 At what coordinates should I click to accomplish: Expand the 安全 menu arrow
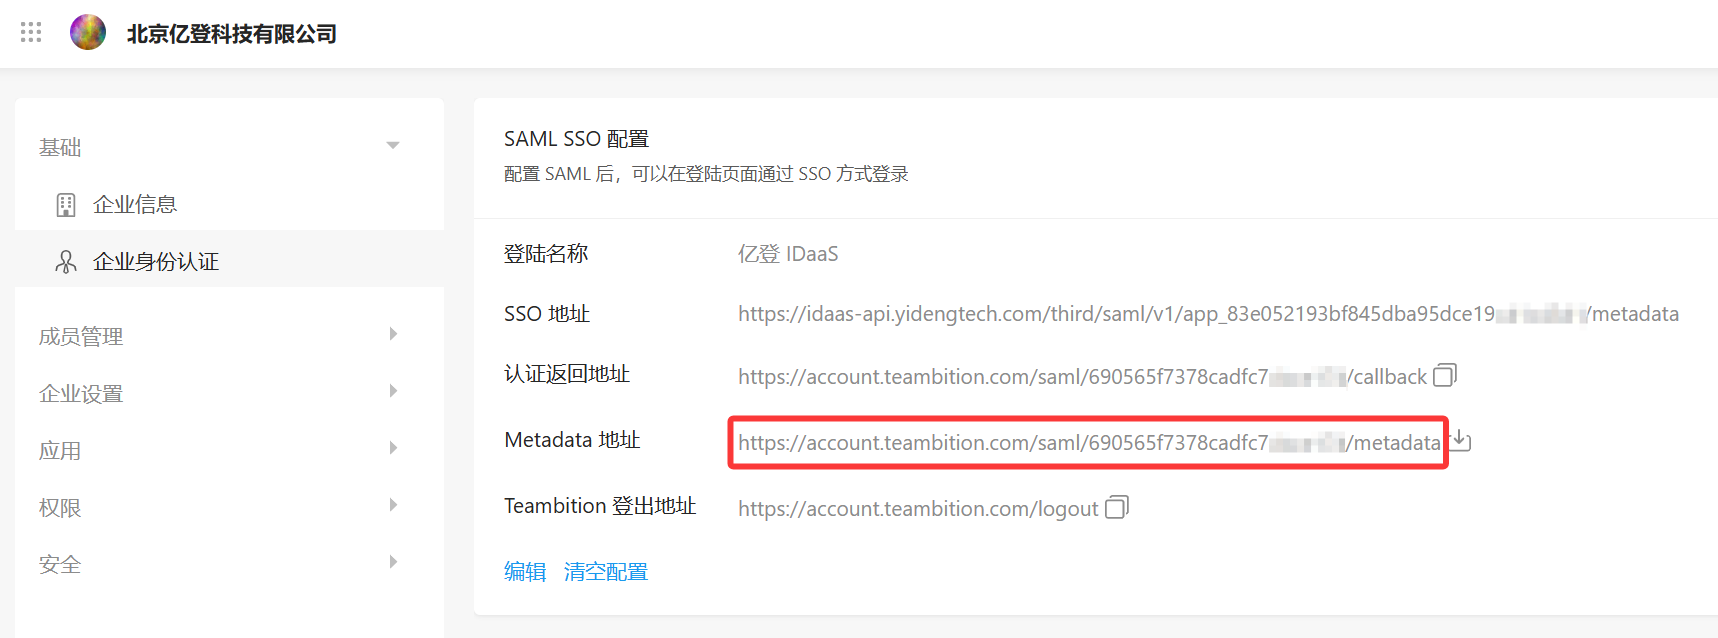[x=393, y=562]
